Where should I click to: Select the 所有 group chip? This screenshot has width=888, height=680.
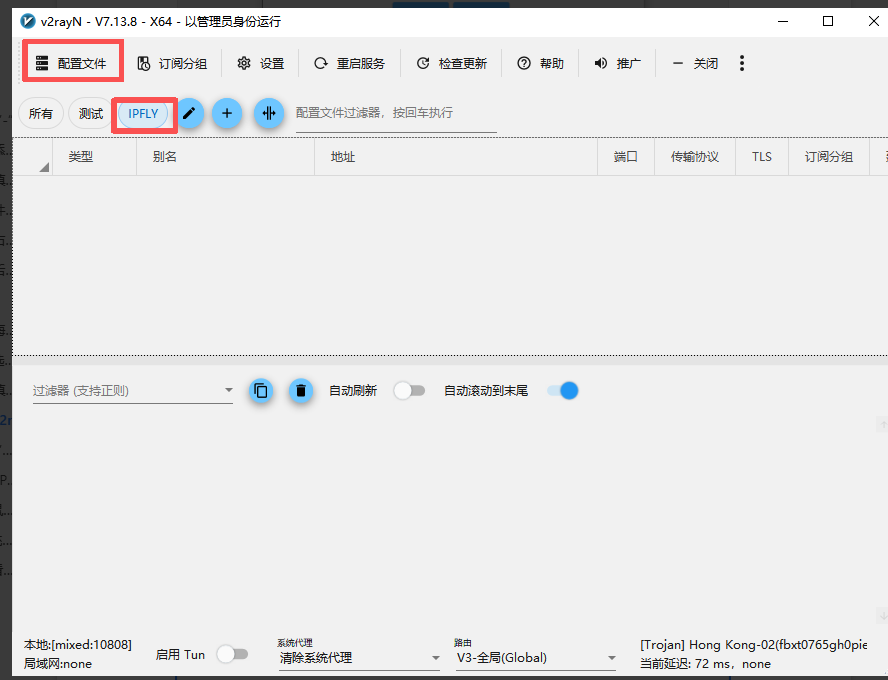coord(41,114)
